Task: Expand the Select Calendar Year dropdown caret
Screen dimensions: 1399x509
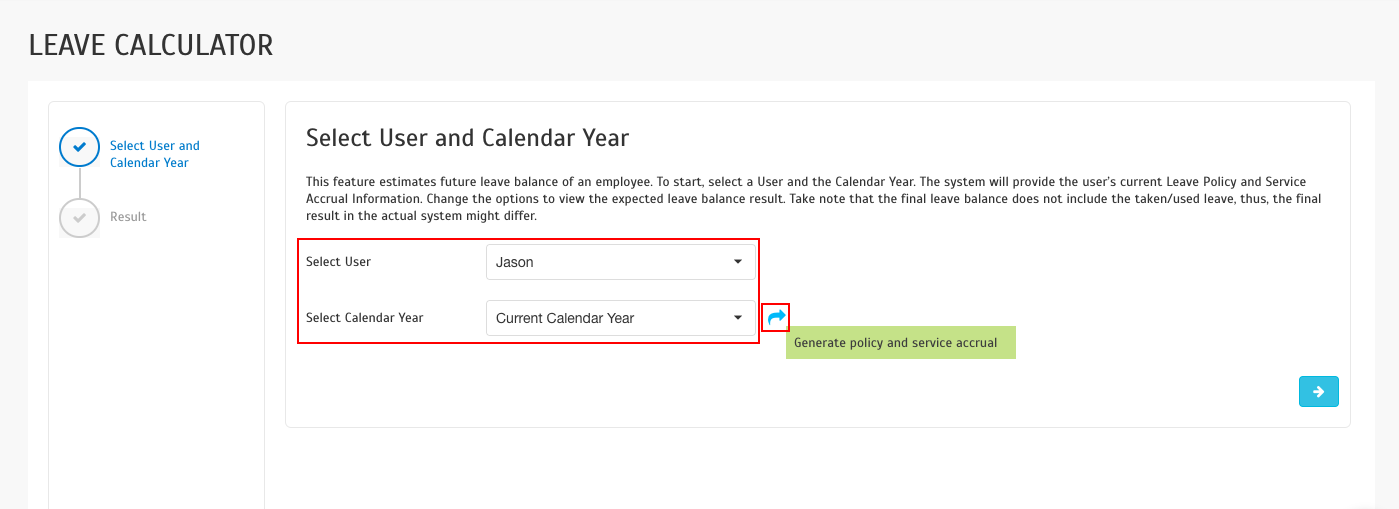Action: point(737,318)
